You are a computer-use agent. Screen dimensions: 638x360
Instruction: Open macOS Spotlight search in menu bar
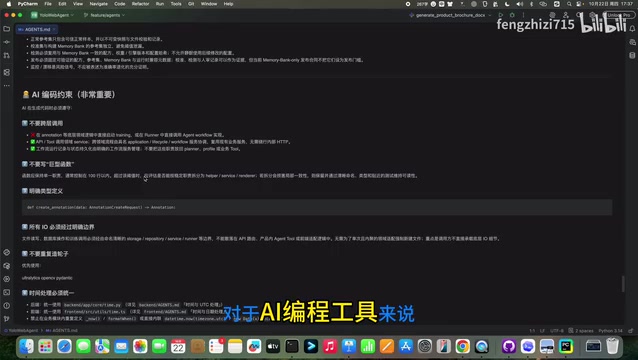(x=569, y=4)
